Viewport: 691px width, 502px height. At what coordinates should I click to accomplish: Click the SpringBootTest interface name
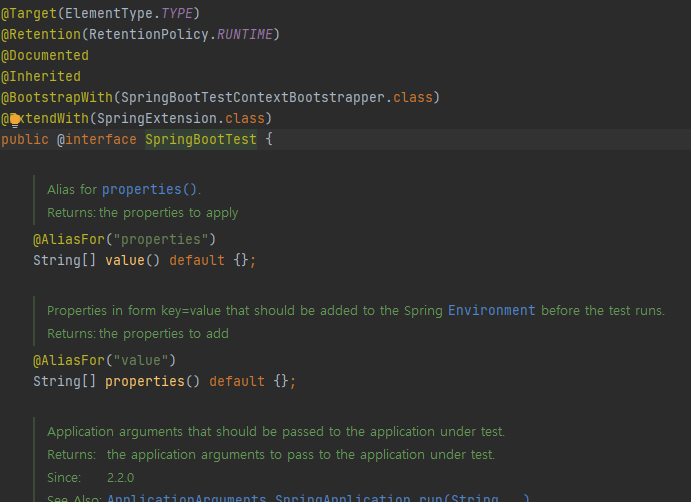pos(201,139)
